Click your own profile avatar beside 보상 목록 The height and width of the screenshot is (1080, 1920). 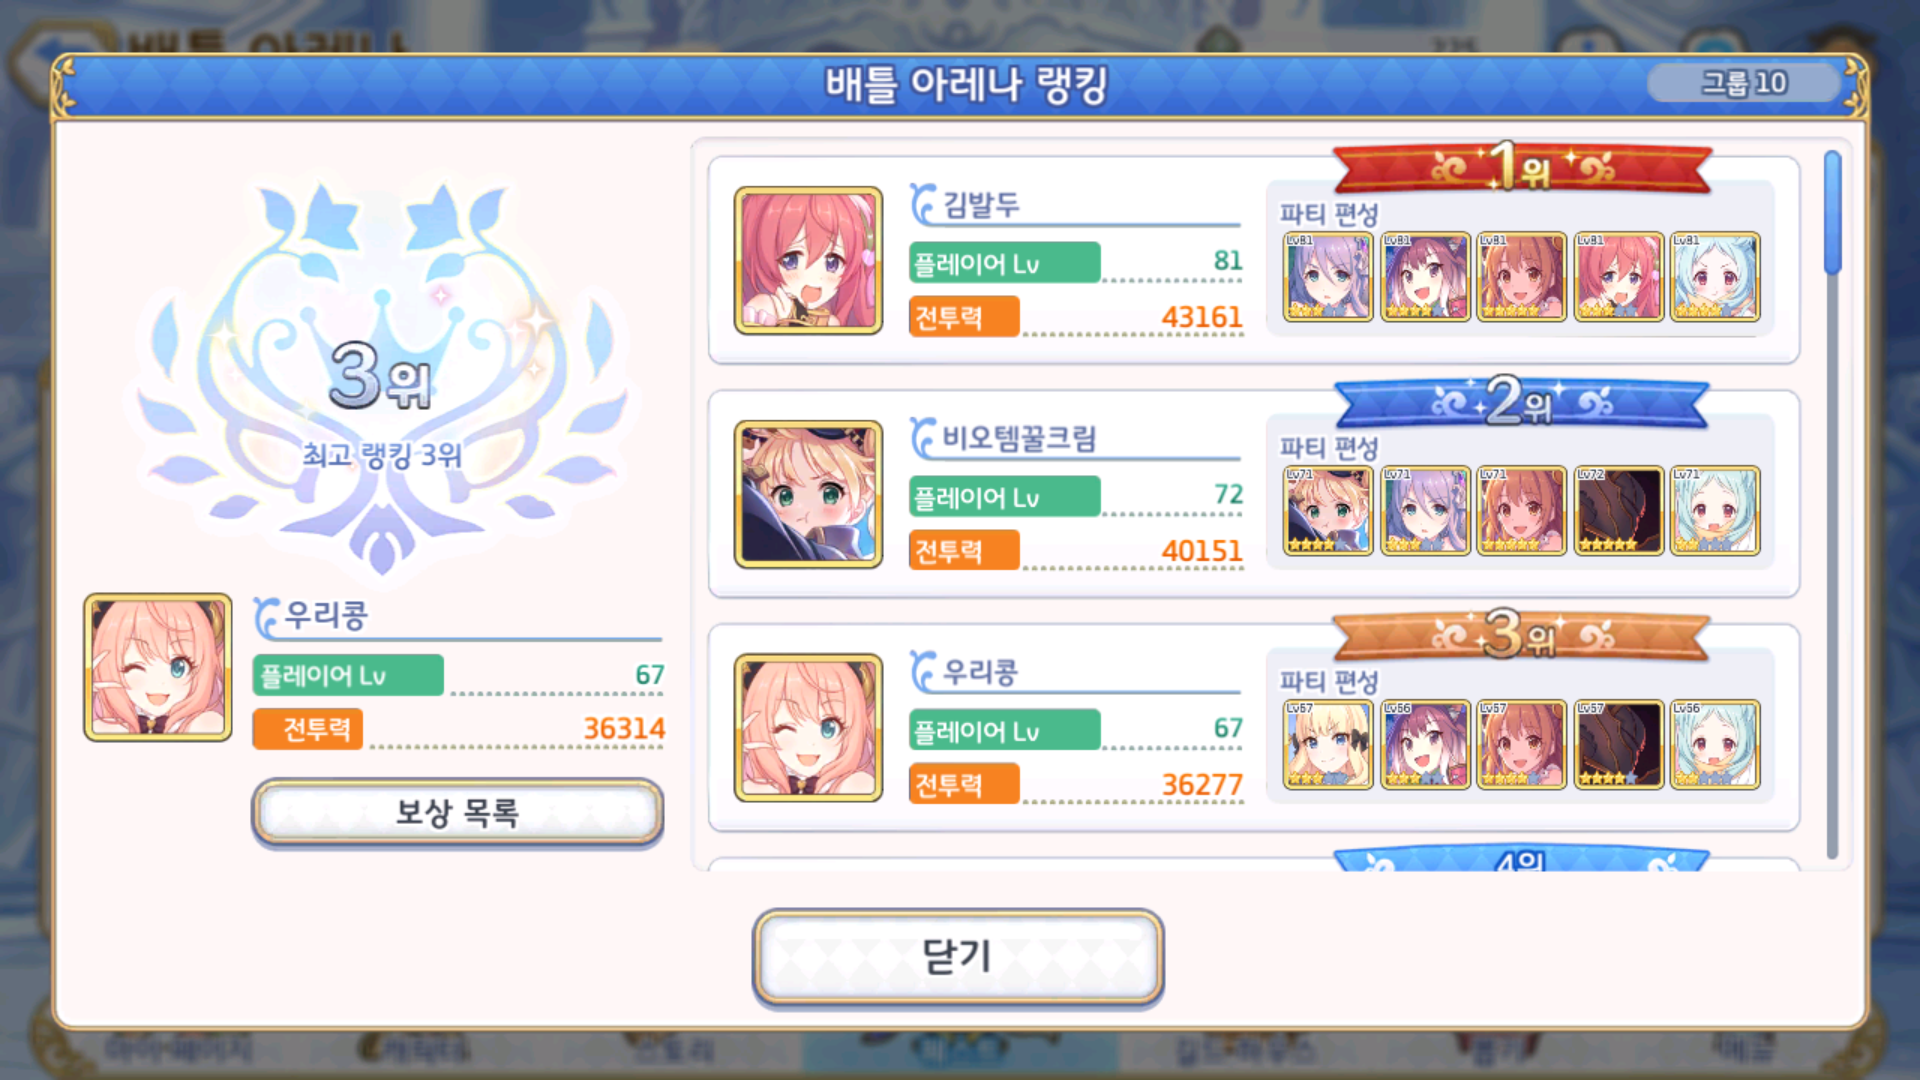click(x=158, y=667)
